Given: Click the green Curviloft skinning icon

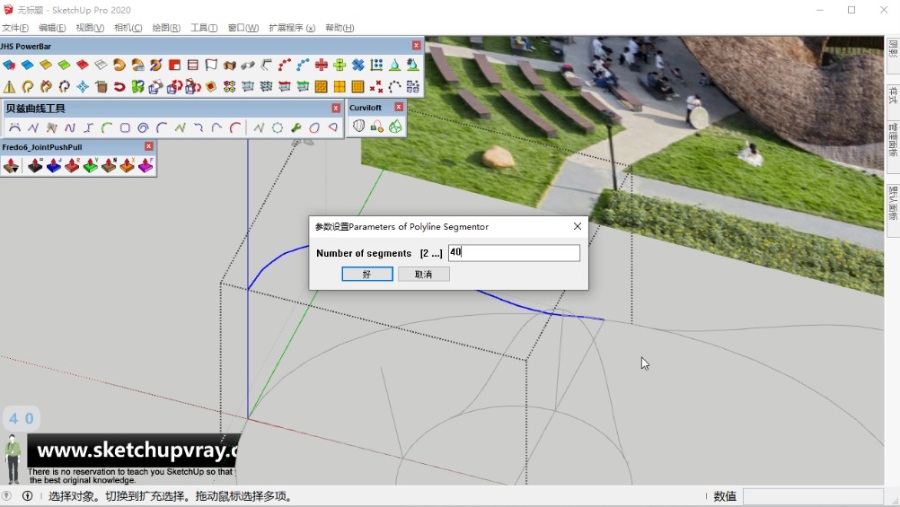Looking at the screenshot, I should point(395,126).
